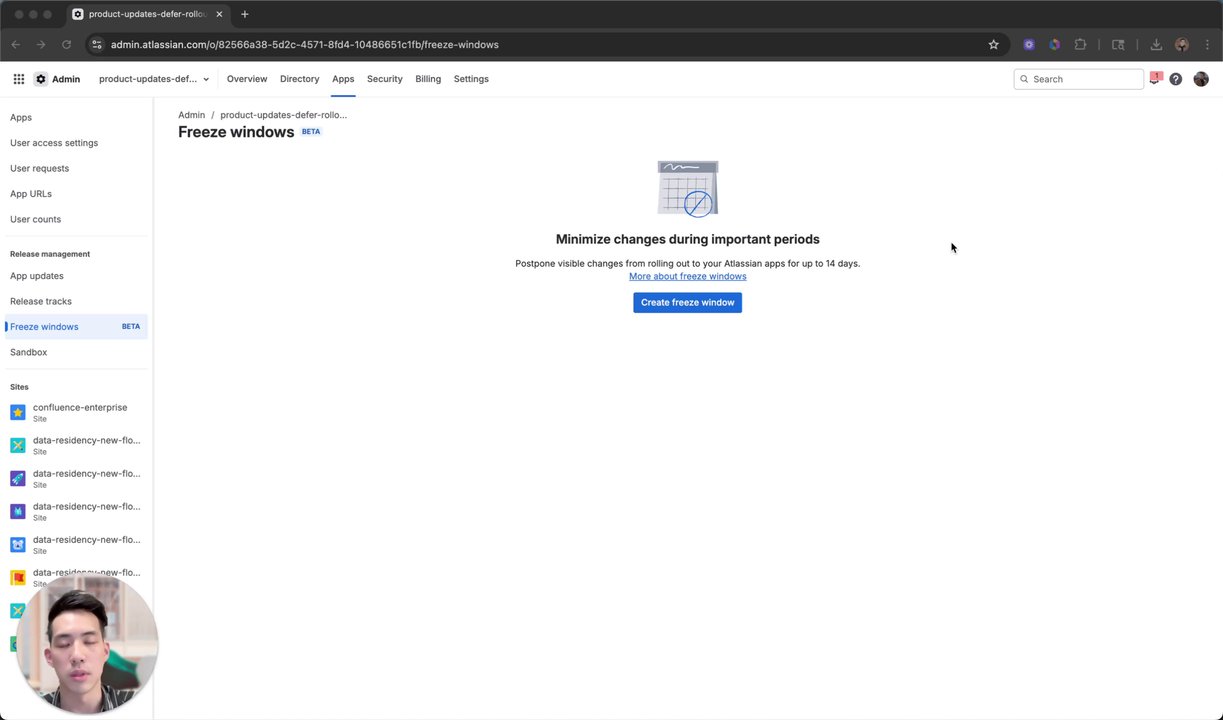Open the Atlassian app switcher grid
This screenshot has width=1223, height=720.
coord(19,79)
